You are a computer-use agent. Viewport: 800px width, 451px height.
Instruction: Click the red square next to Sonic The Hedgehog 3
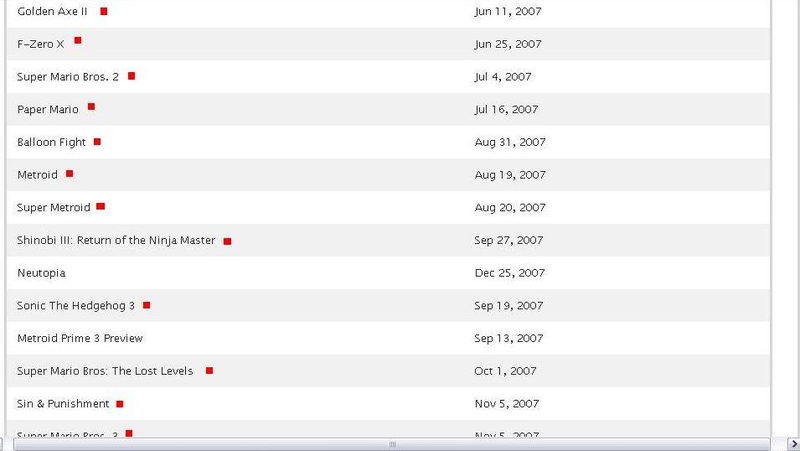click(x=146, y=306)
